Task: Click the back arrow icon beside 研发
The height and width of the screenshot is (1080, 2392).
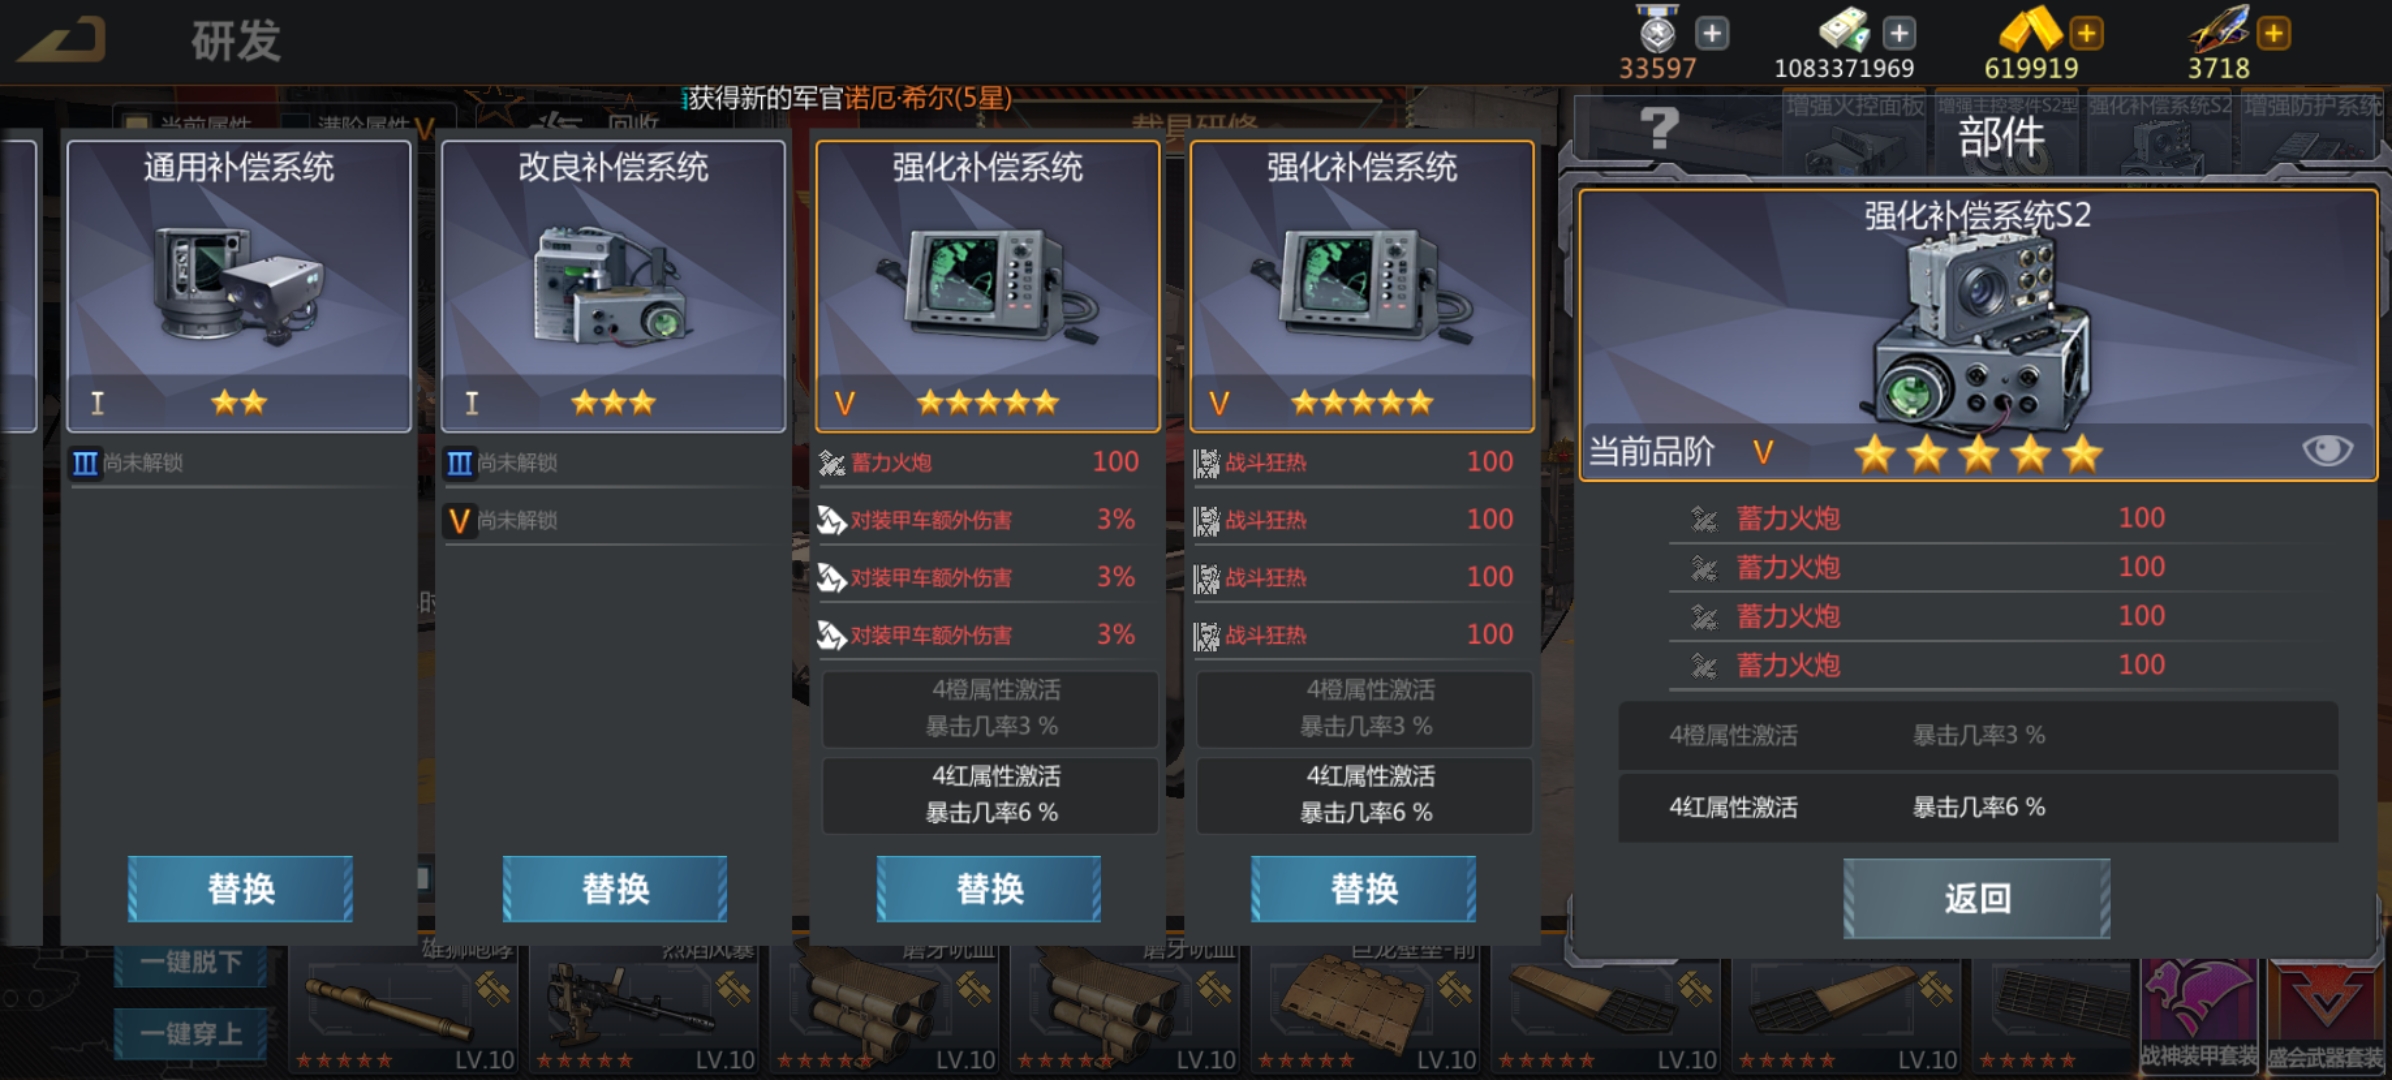Action: tap(62, 40)
